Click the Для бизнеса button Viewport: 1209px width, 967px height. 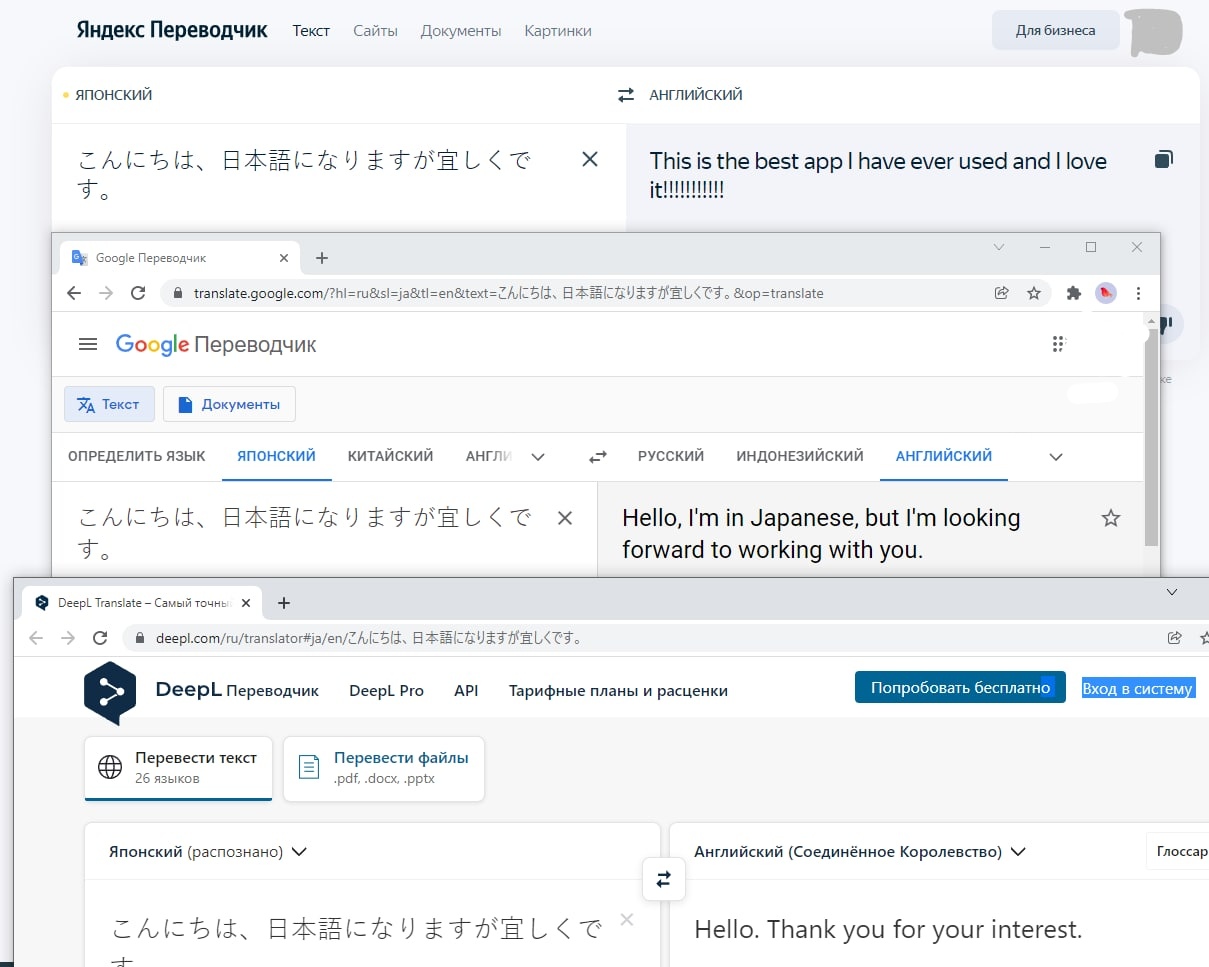(x=1055, y=30)
